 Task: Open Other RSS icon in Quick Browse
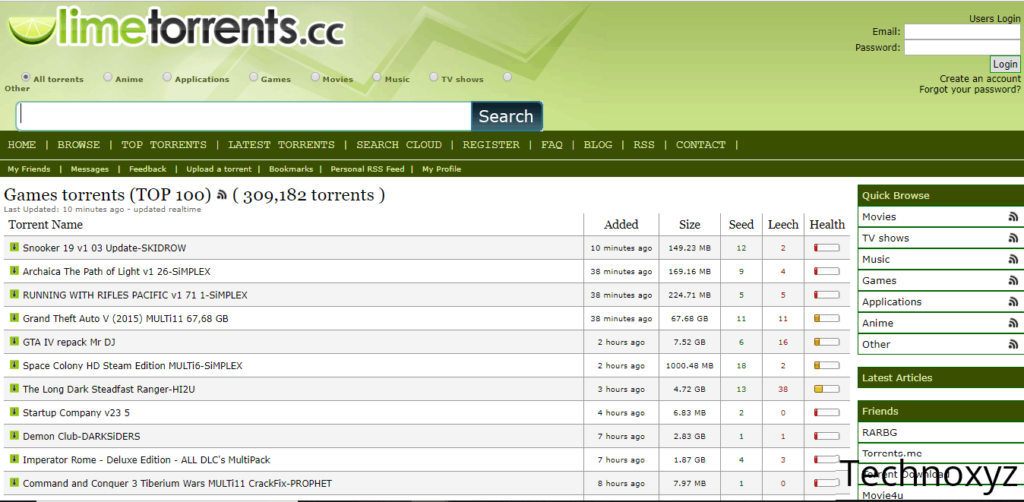pos(1013,344)
